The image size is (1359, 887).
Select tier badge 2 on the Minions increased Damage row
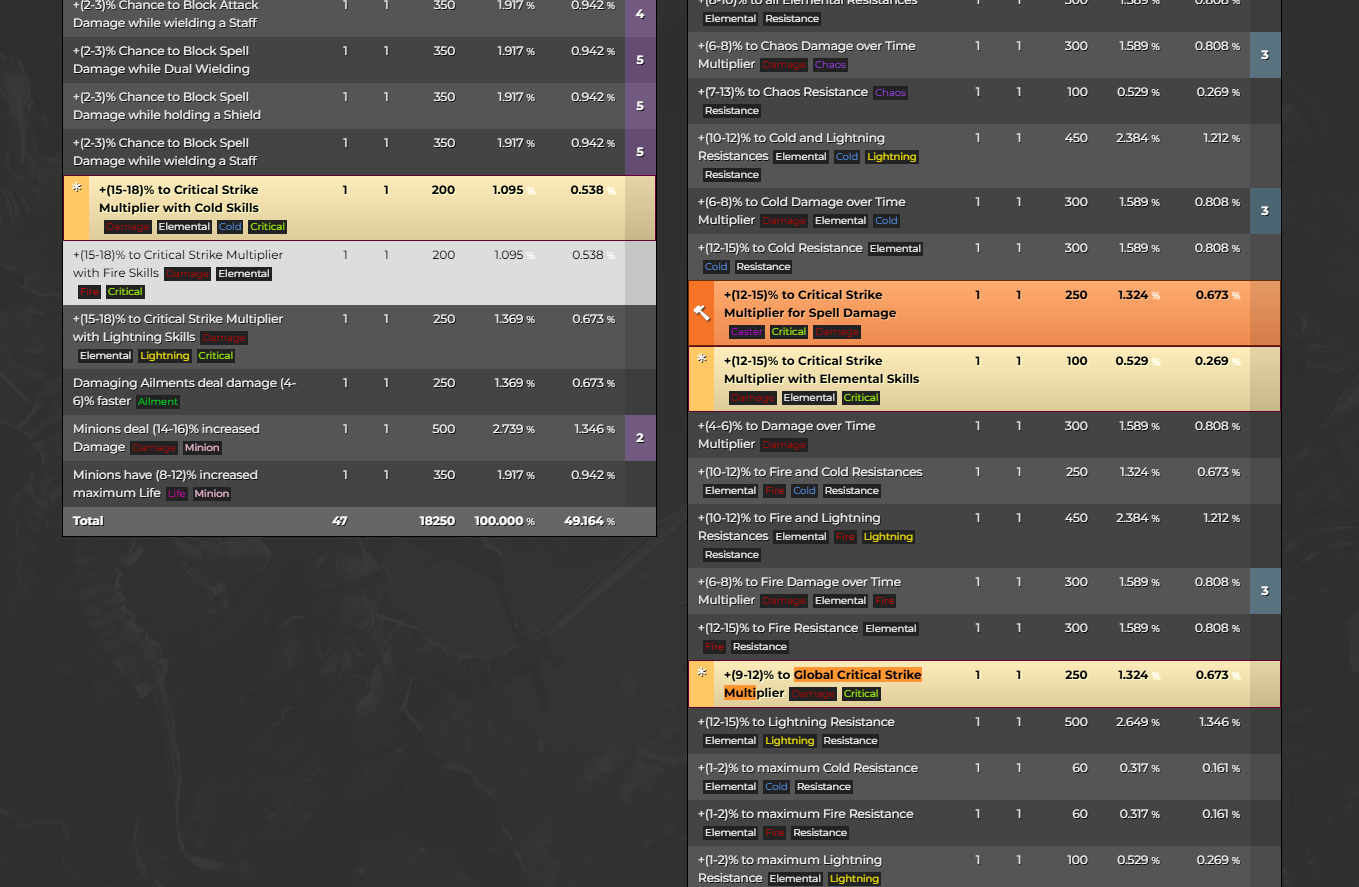(x=640, y=438)
